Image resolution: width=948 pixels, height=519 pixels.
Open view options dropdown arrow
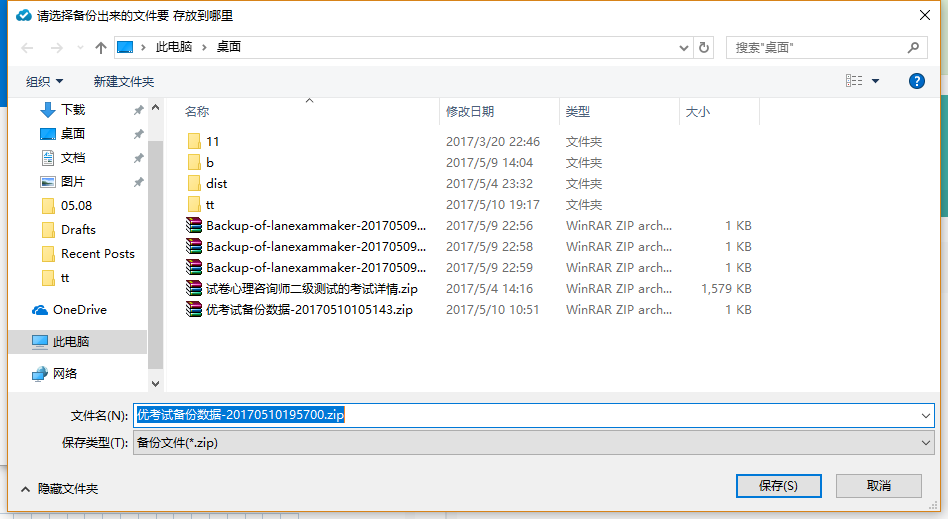pyautogui.click(x=875, y=81)
